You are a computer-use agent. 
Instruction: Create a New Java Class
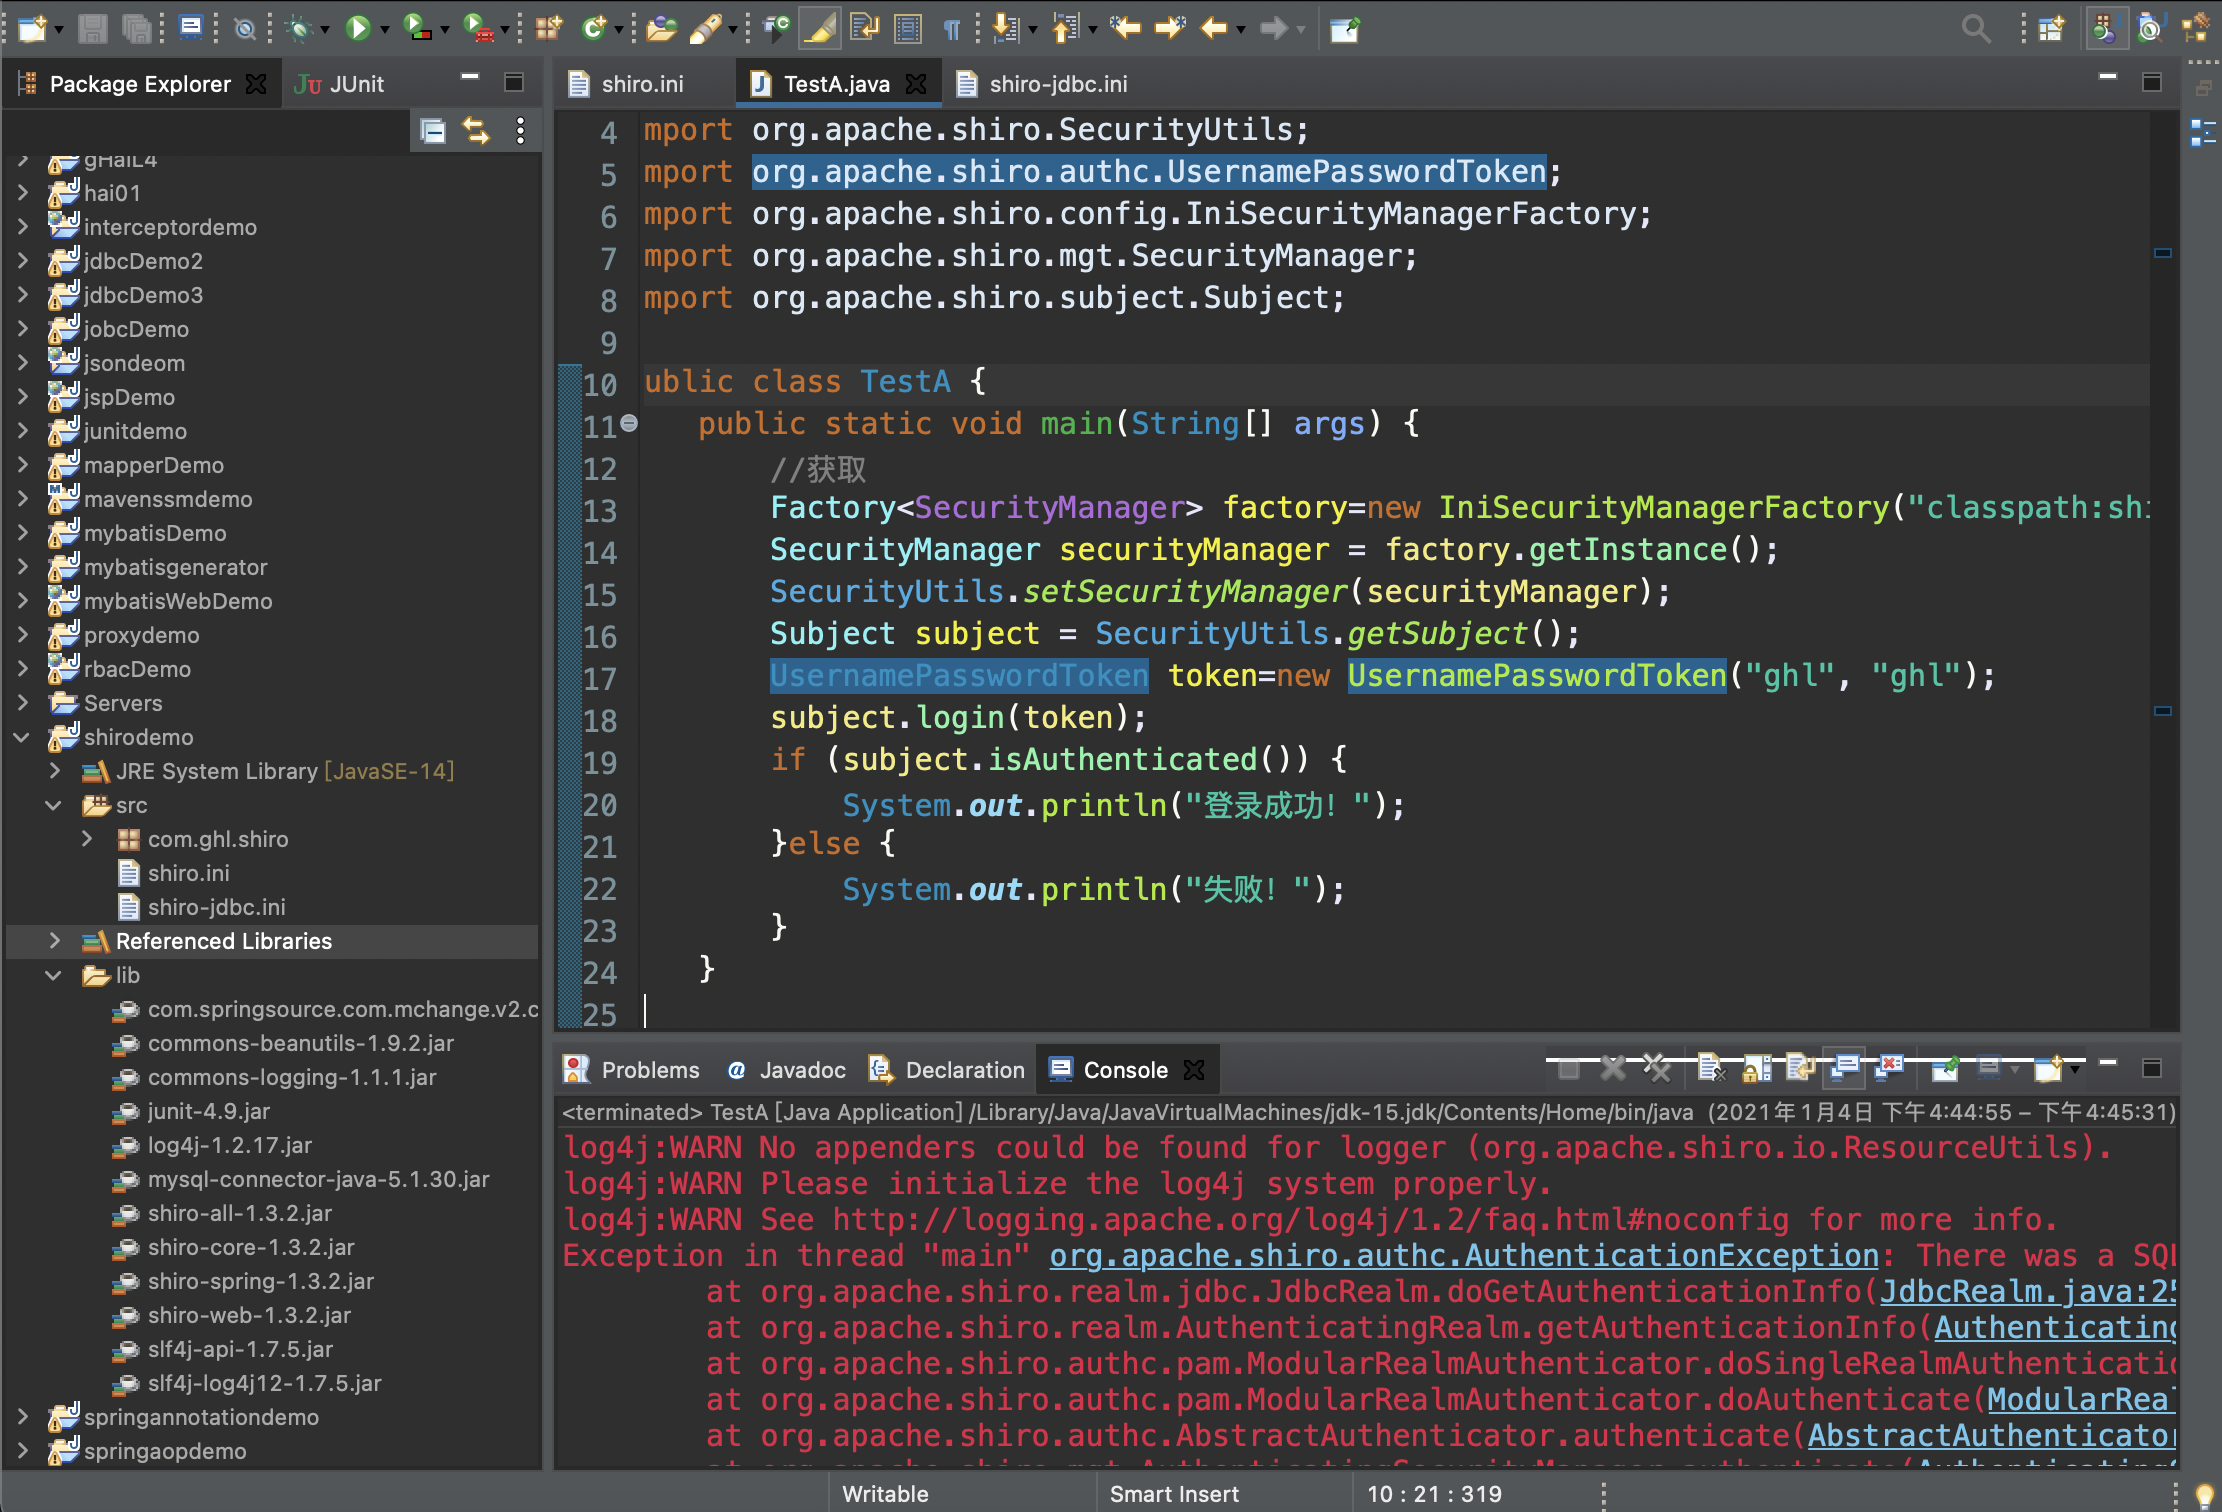[x=595, y=28]
